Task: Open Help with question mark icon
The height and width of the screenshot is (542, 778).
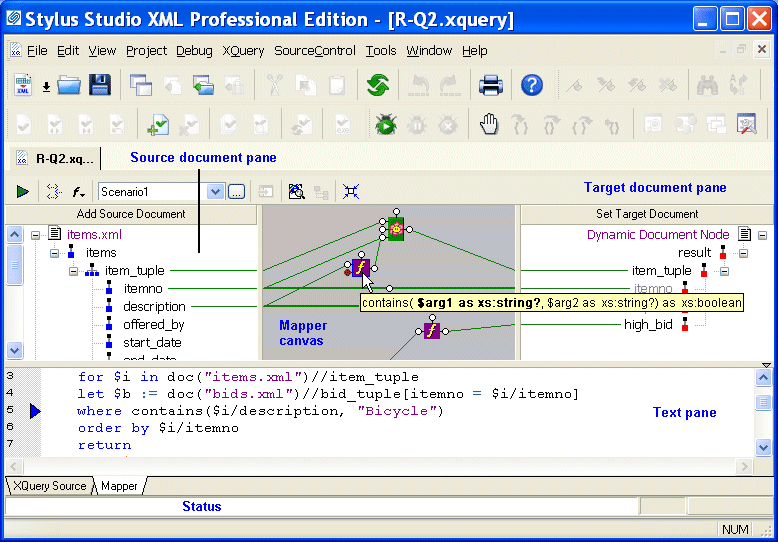Action: pos(532,86)
